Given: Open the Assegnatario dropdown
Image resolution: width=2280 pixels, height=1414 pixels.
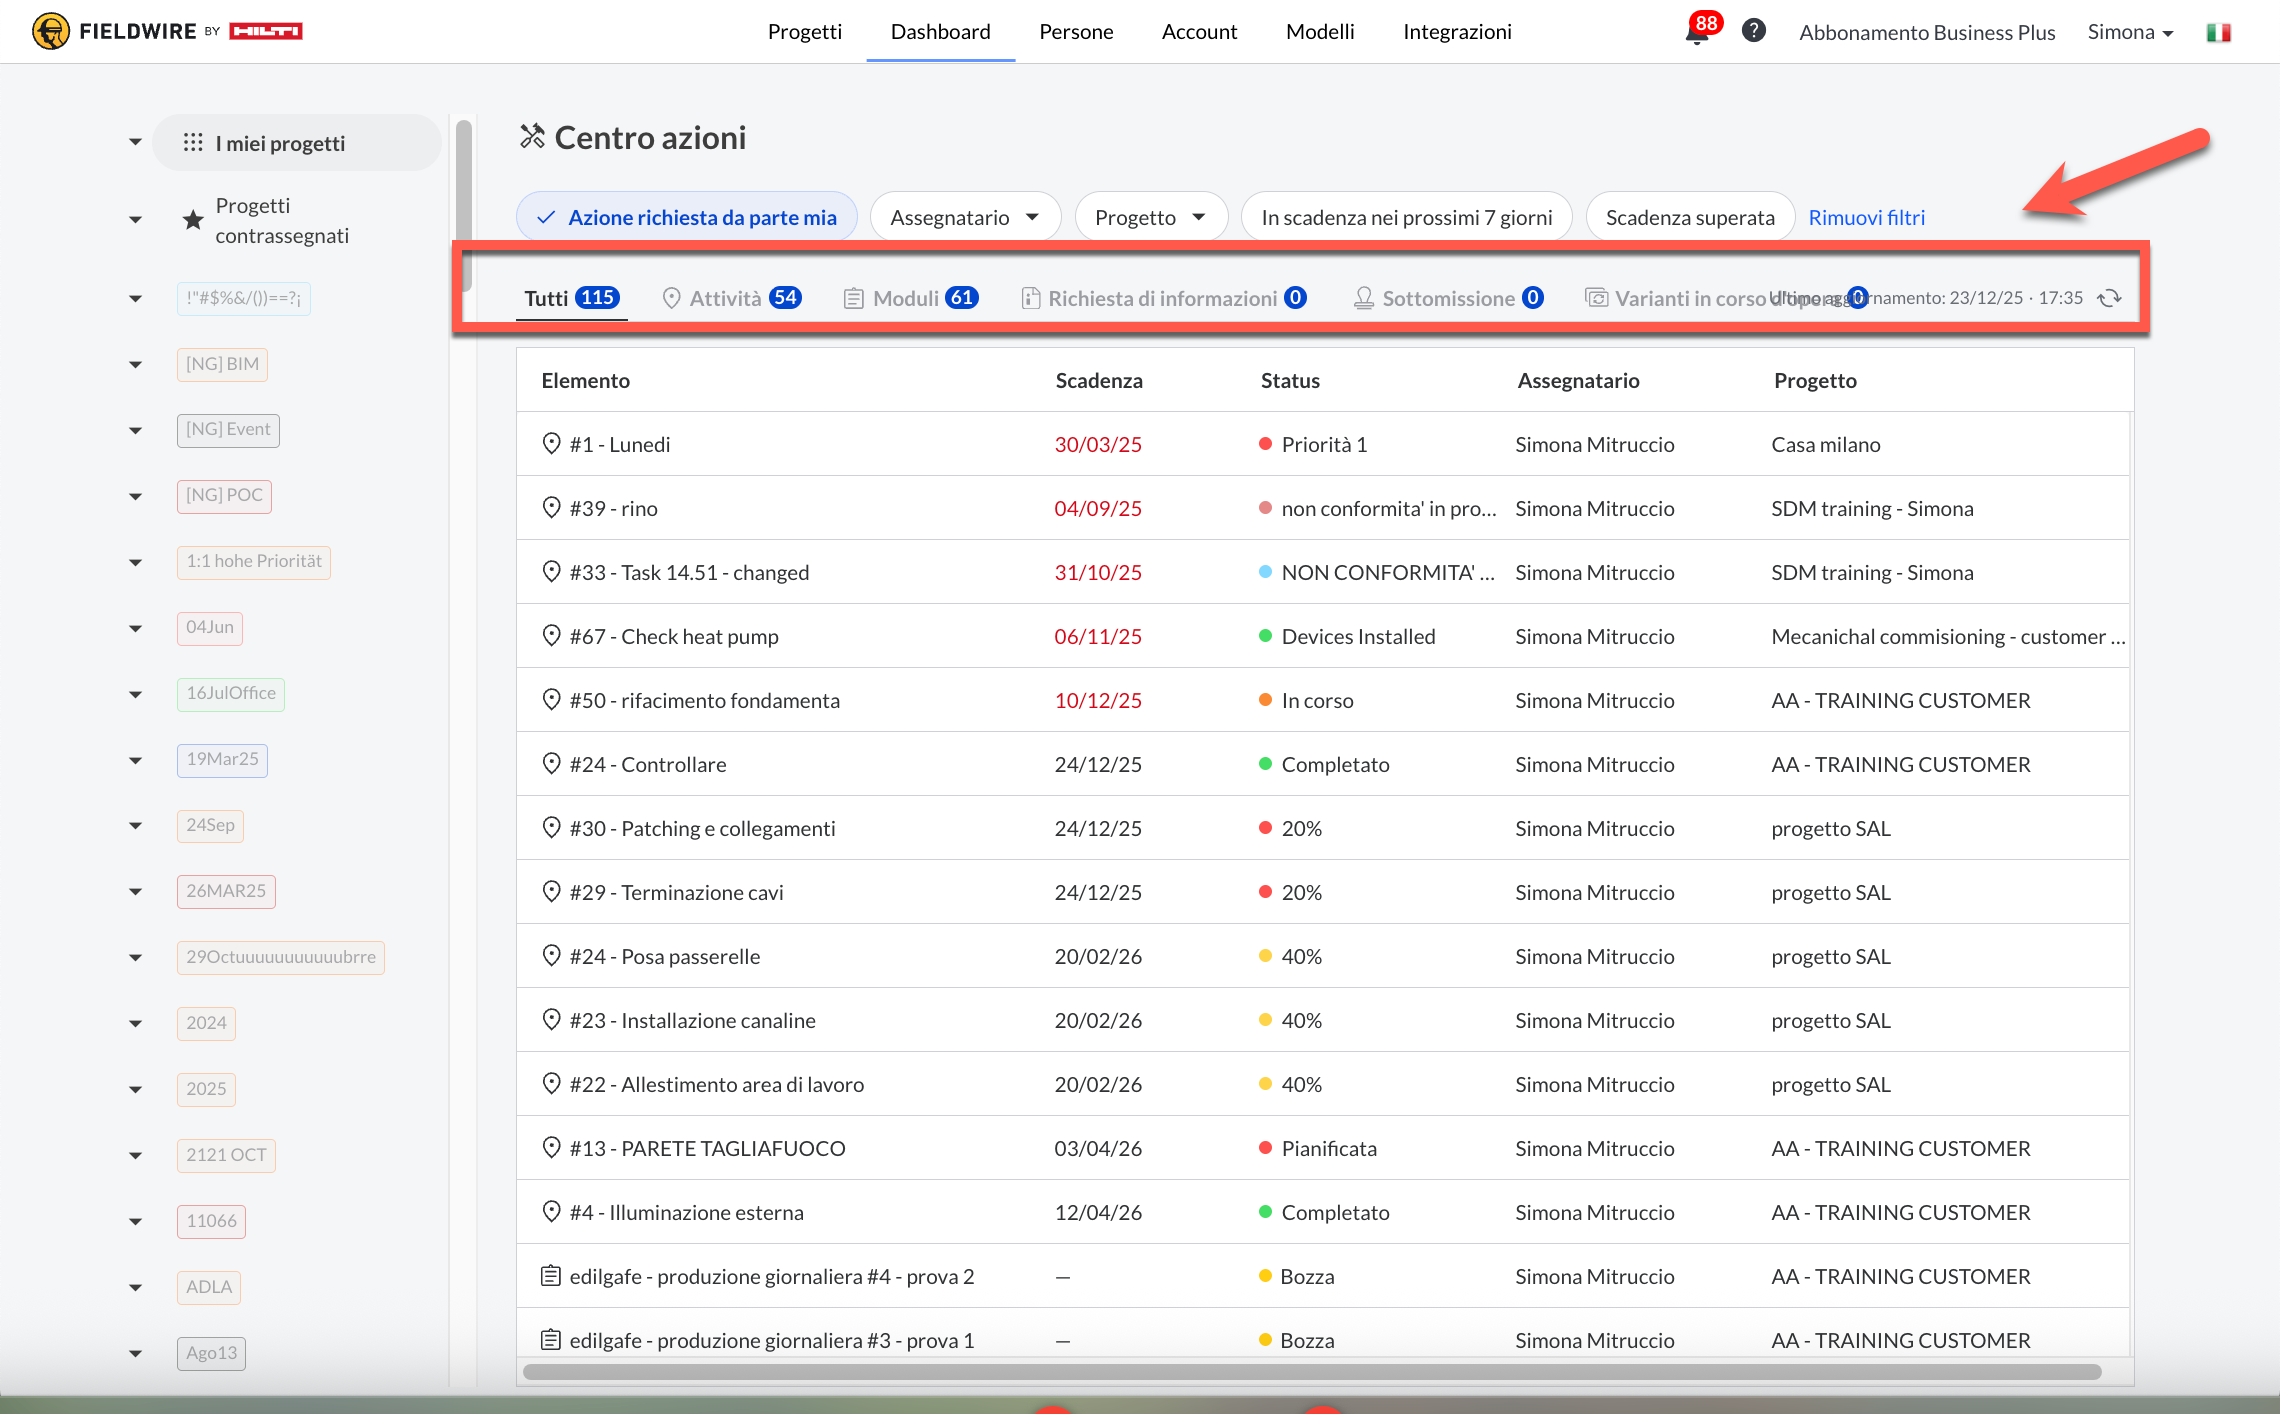Looking at the screenshot, I should click(x=964, y=217).
